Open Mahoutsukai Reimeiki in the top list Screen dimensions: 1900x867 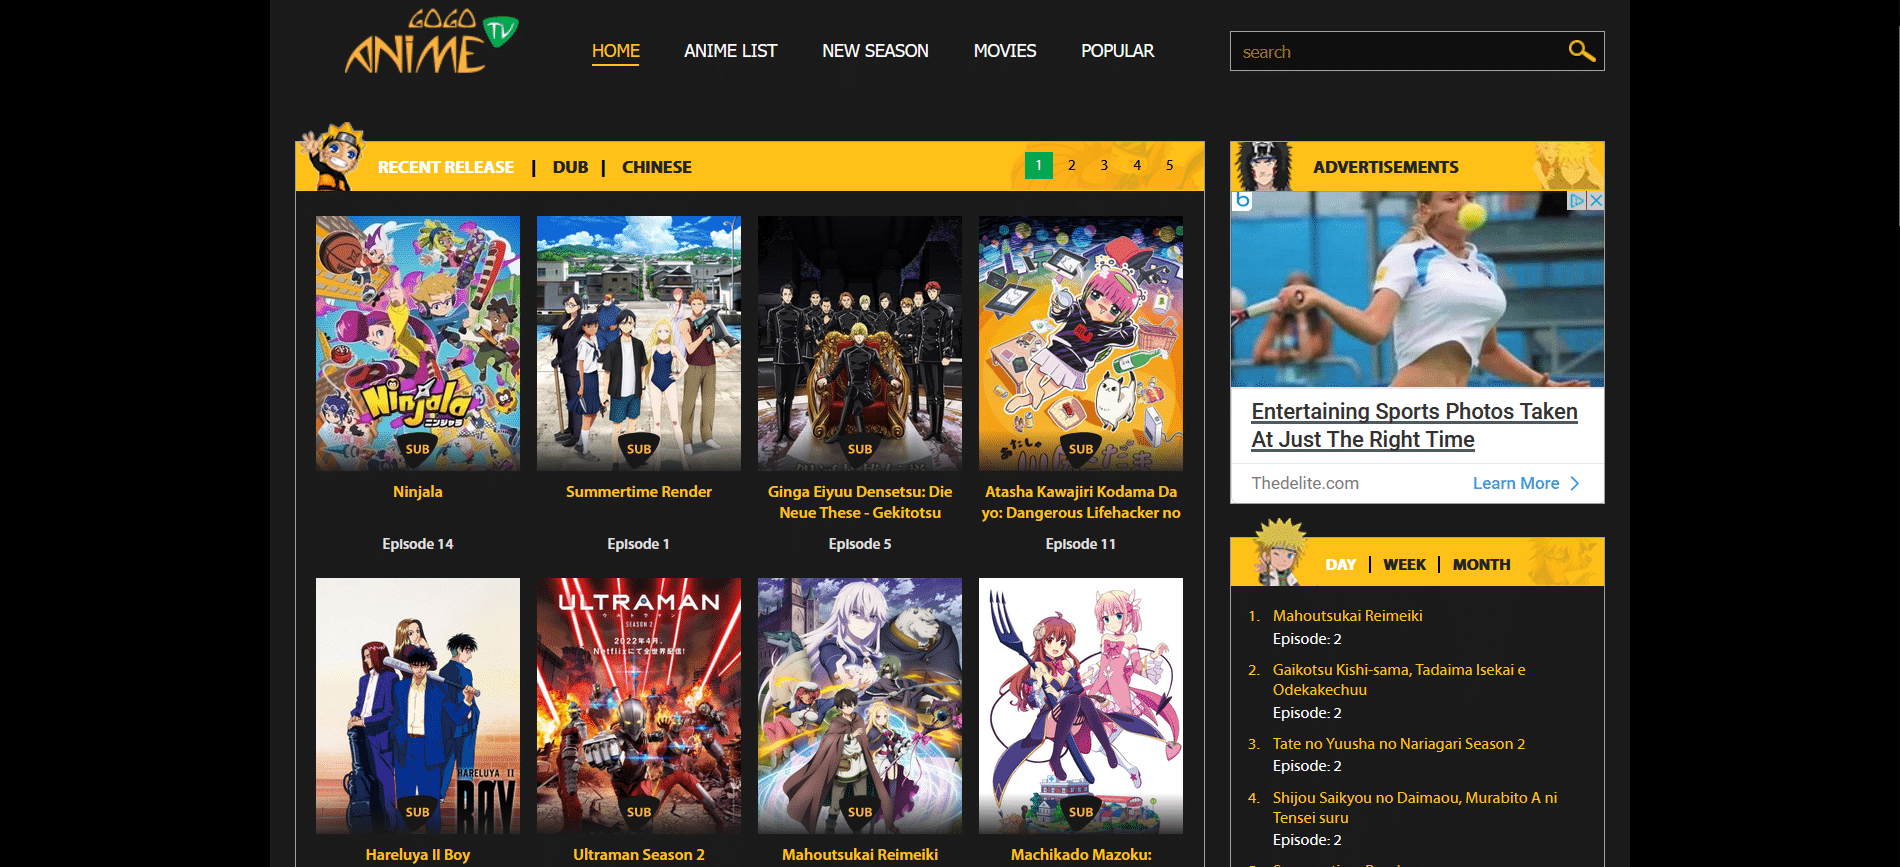coord(1347,616)
